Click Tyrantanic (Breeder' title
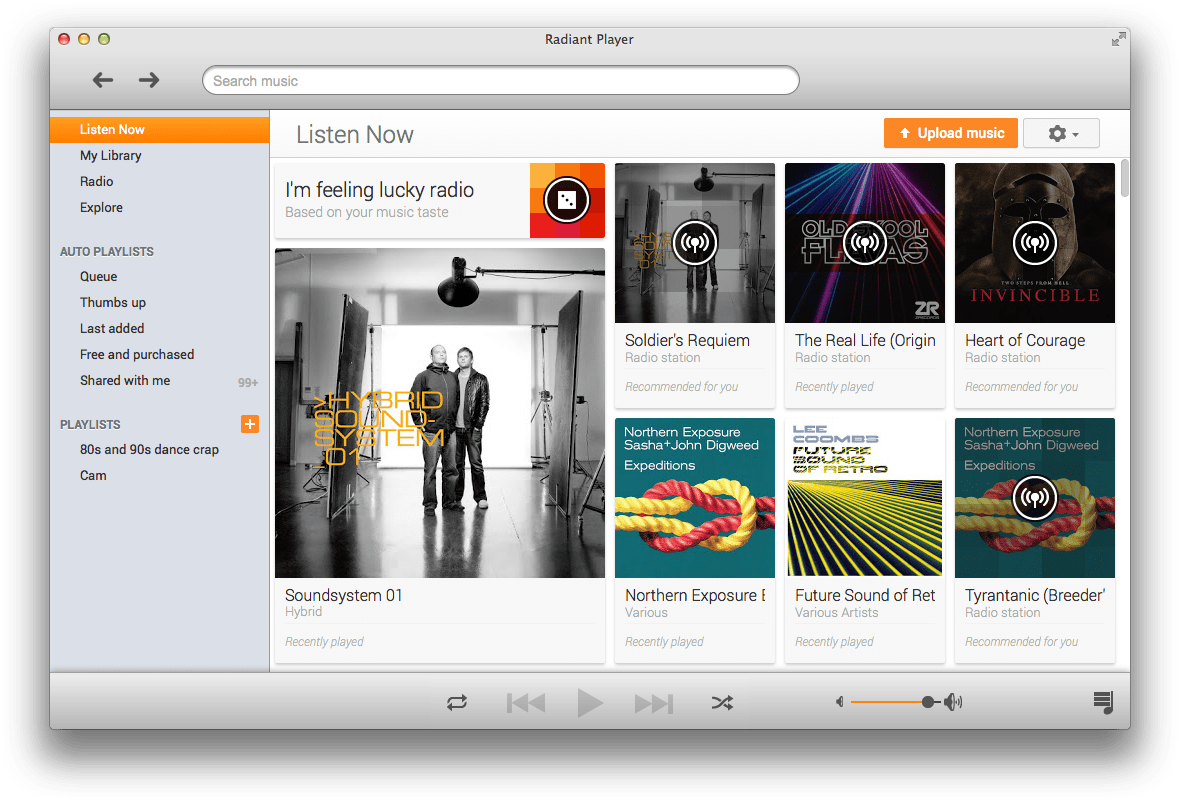The image size is (1179, 800). [x=1035, y=595]
